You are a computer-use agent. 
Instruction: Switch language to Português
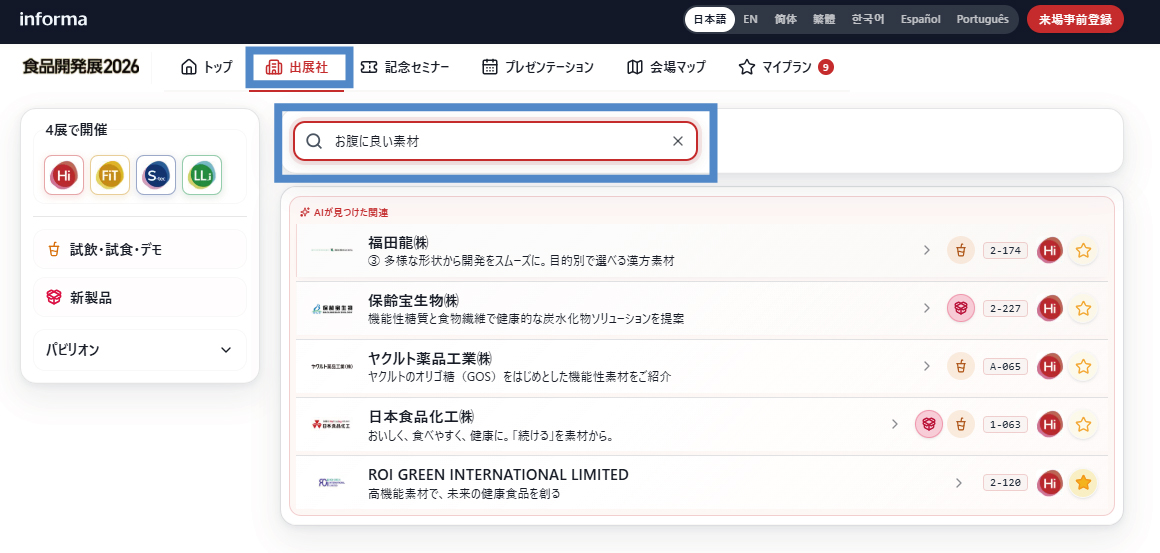point(982,20)
